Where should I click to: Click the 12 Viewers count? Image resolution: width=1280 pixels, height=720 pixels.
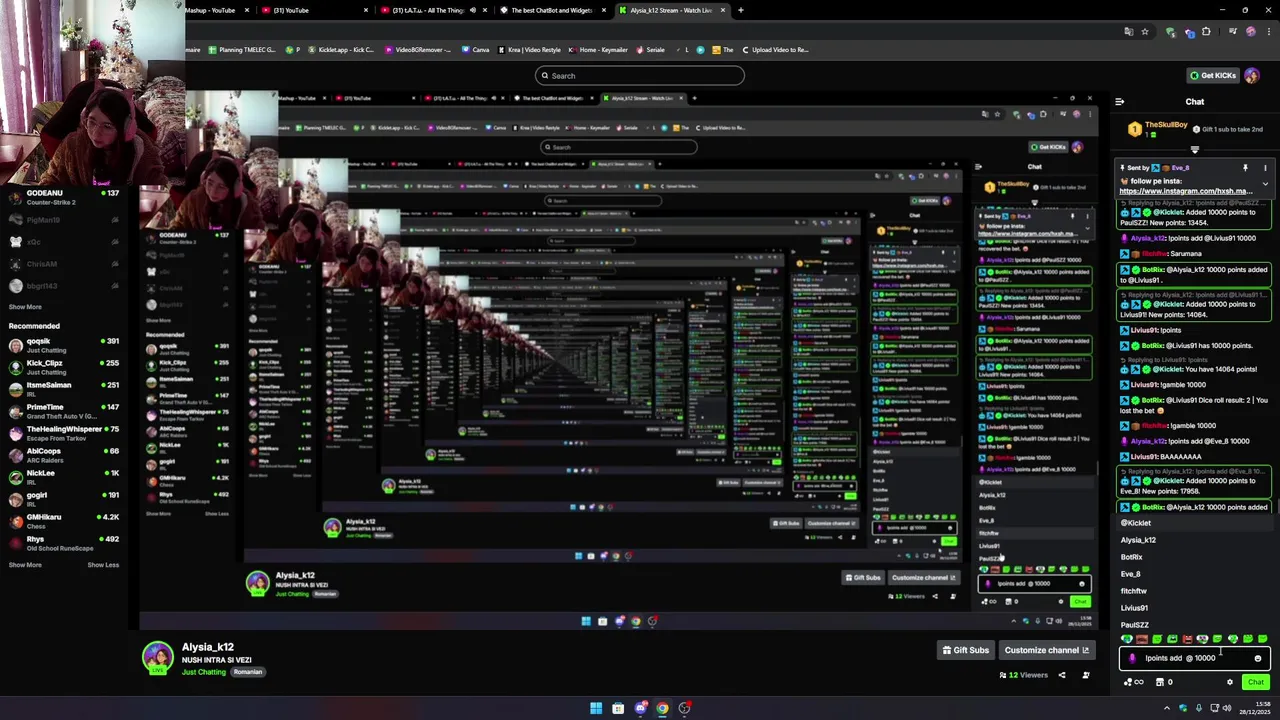[1023, 675]
